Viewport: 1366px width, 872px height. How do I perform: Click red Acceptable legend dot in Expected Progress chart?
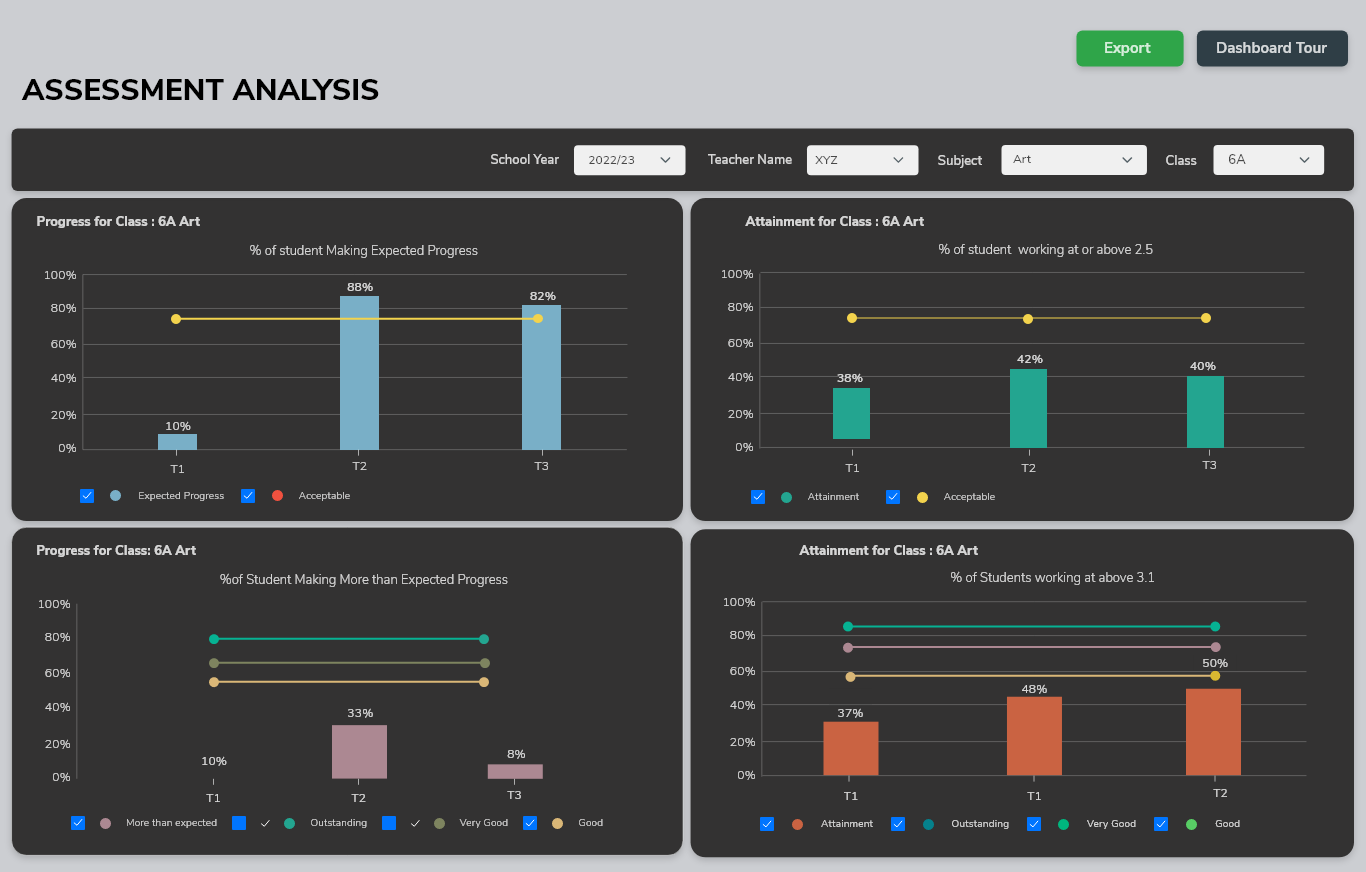277,496
